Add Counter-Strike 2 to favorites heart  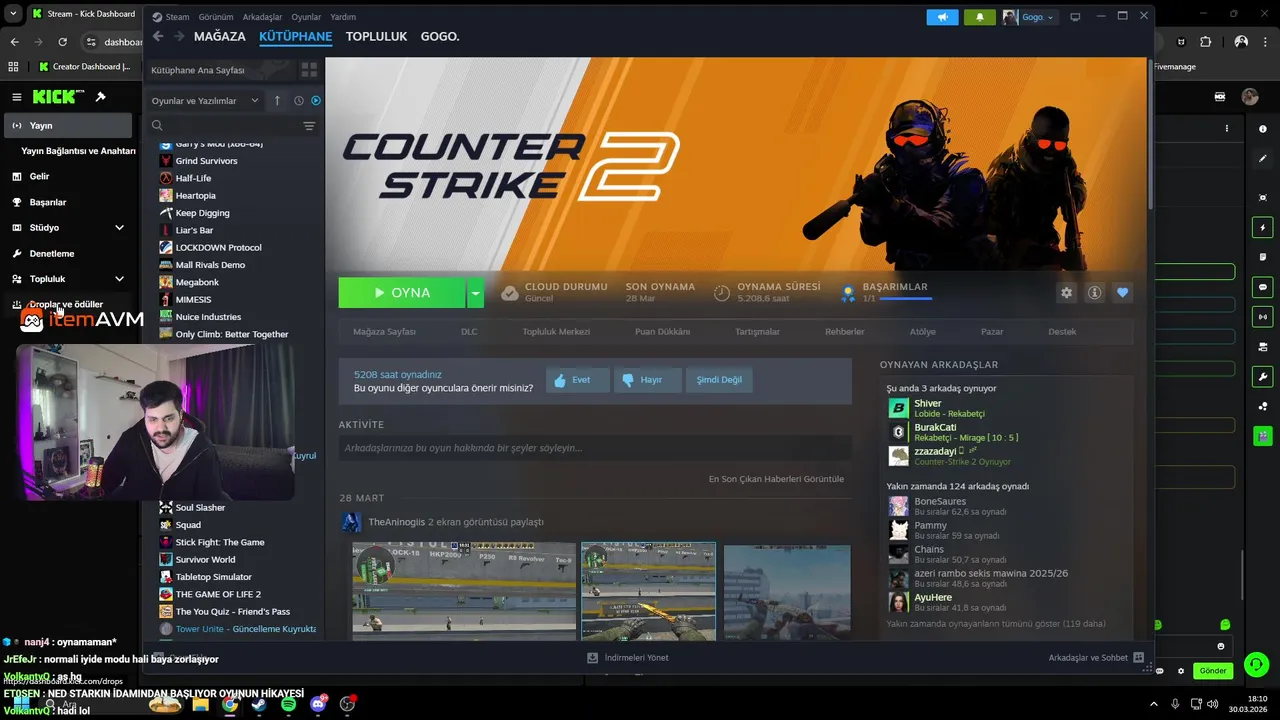(x=1122, y=293)
